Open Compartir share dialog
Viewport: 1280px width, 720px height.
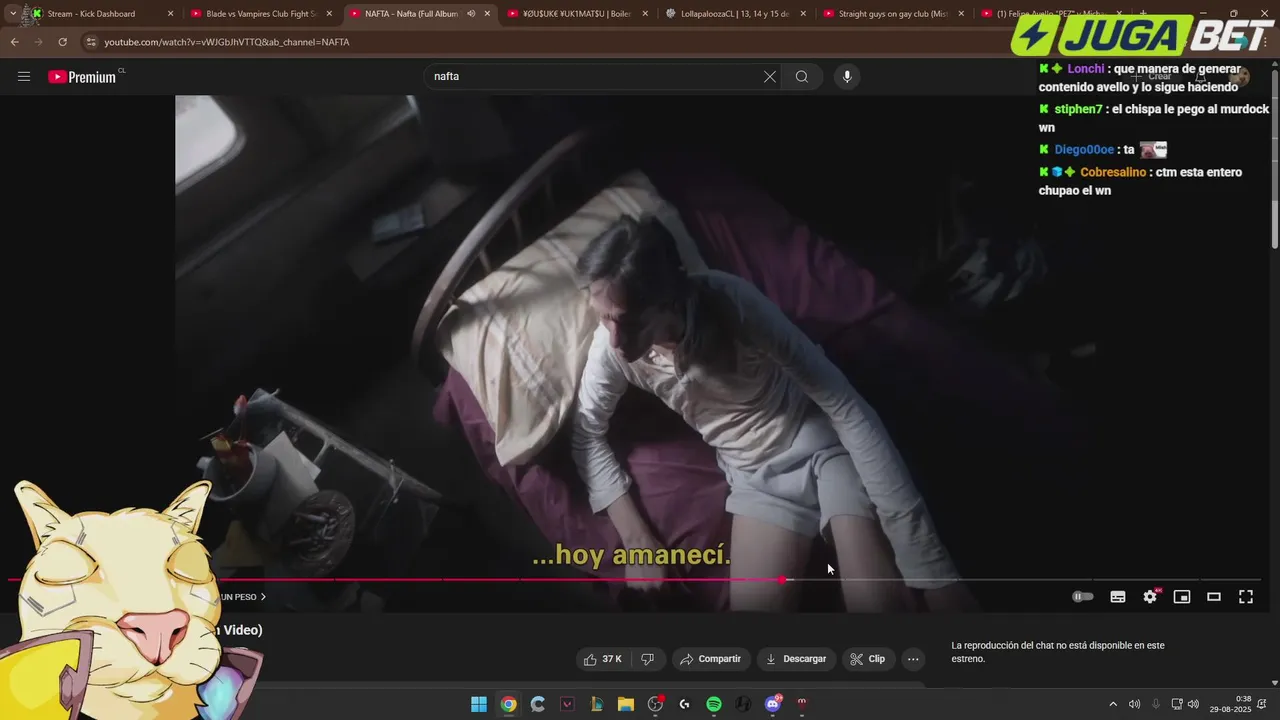710,659
